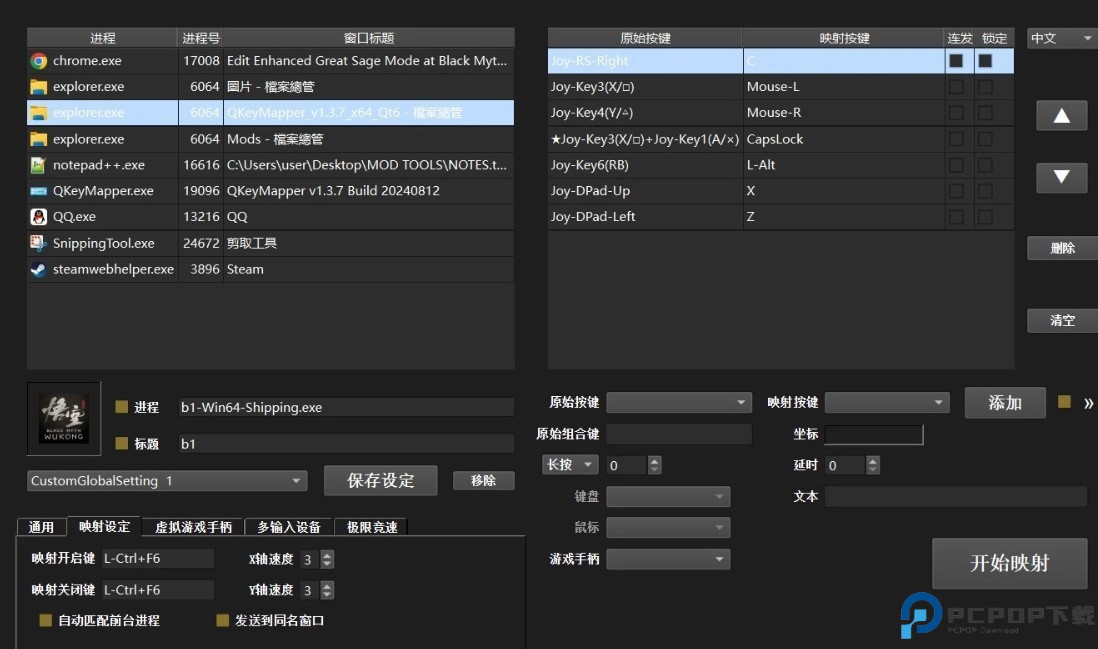Viewport: 1098px width, 649px height.
Task: Click the 原始组合键 input field
Action: 679,434
